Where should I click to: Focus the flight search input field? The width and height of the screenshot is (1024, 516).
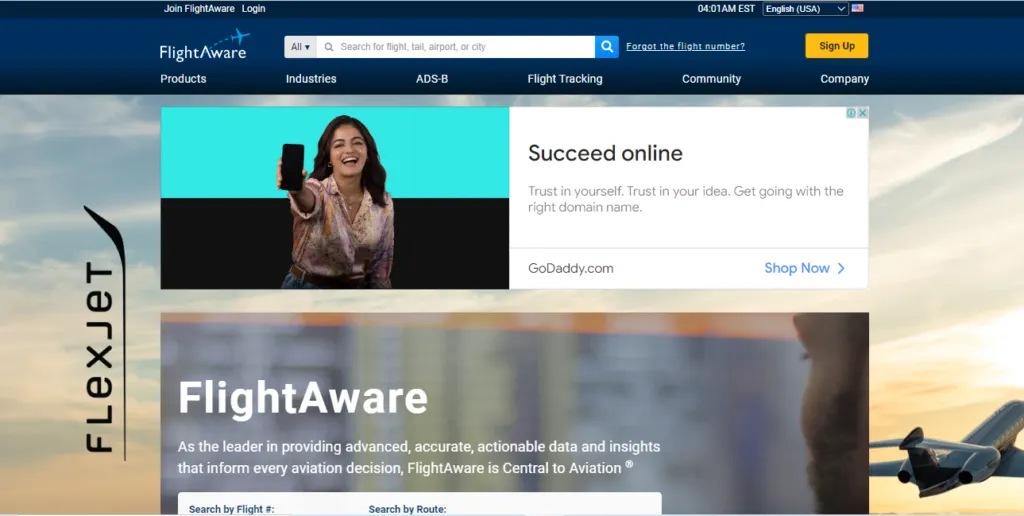pos(456,47)
